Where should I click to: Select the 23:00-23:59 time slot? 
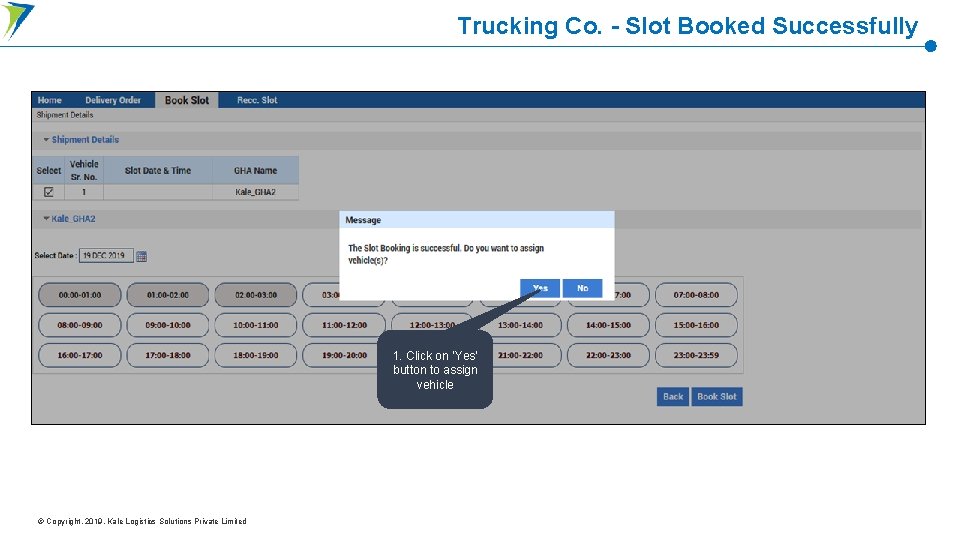tap(696, 355)
